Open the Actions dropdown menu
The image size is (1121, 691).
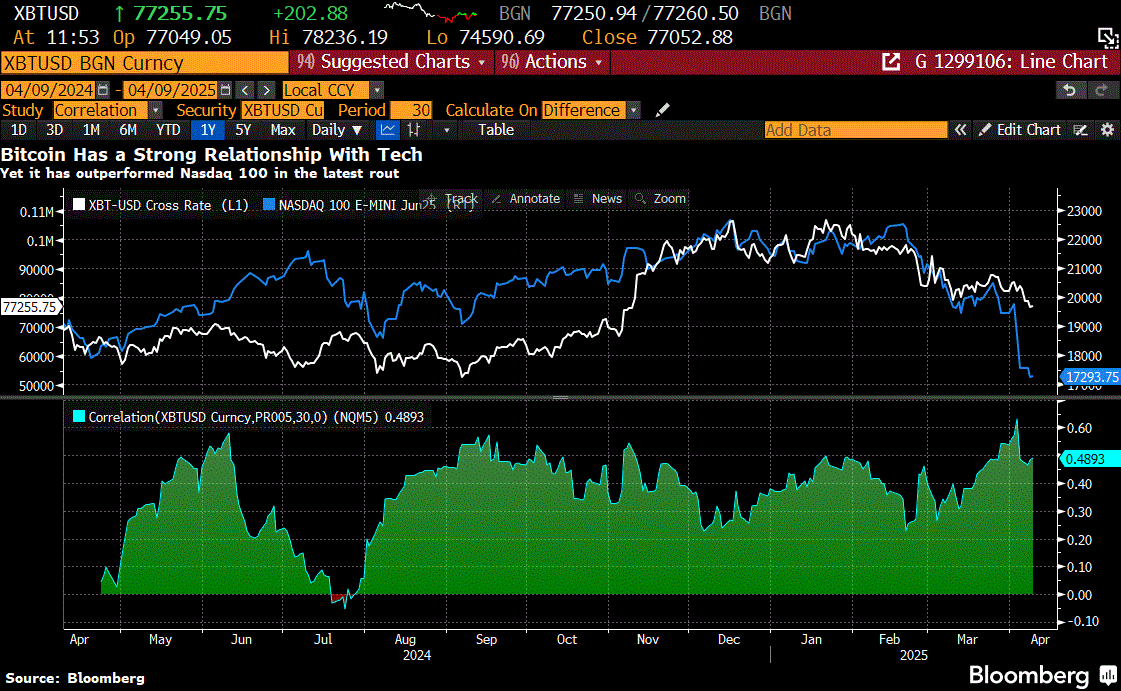551,62
